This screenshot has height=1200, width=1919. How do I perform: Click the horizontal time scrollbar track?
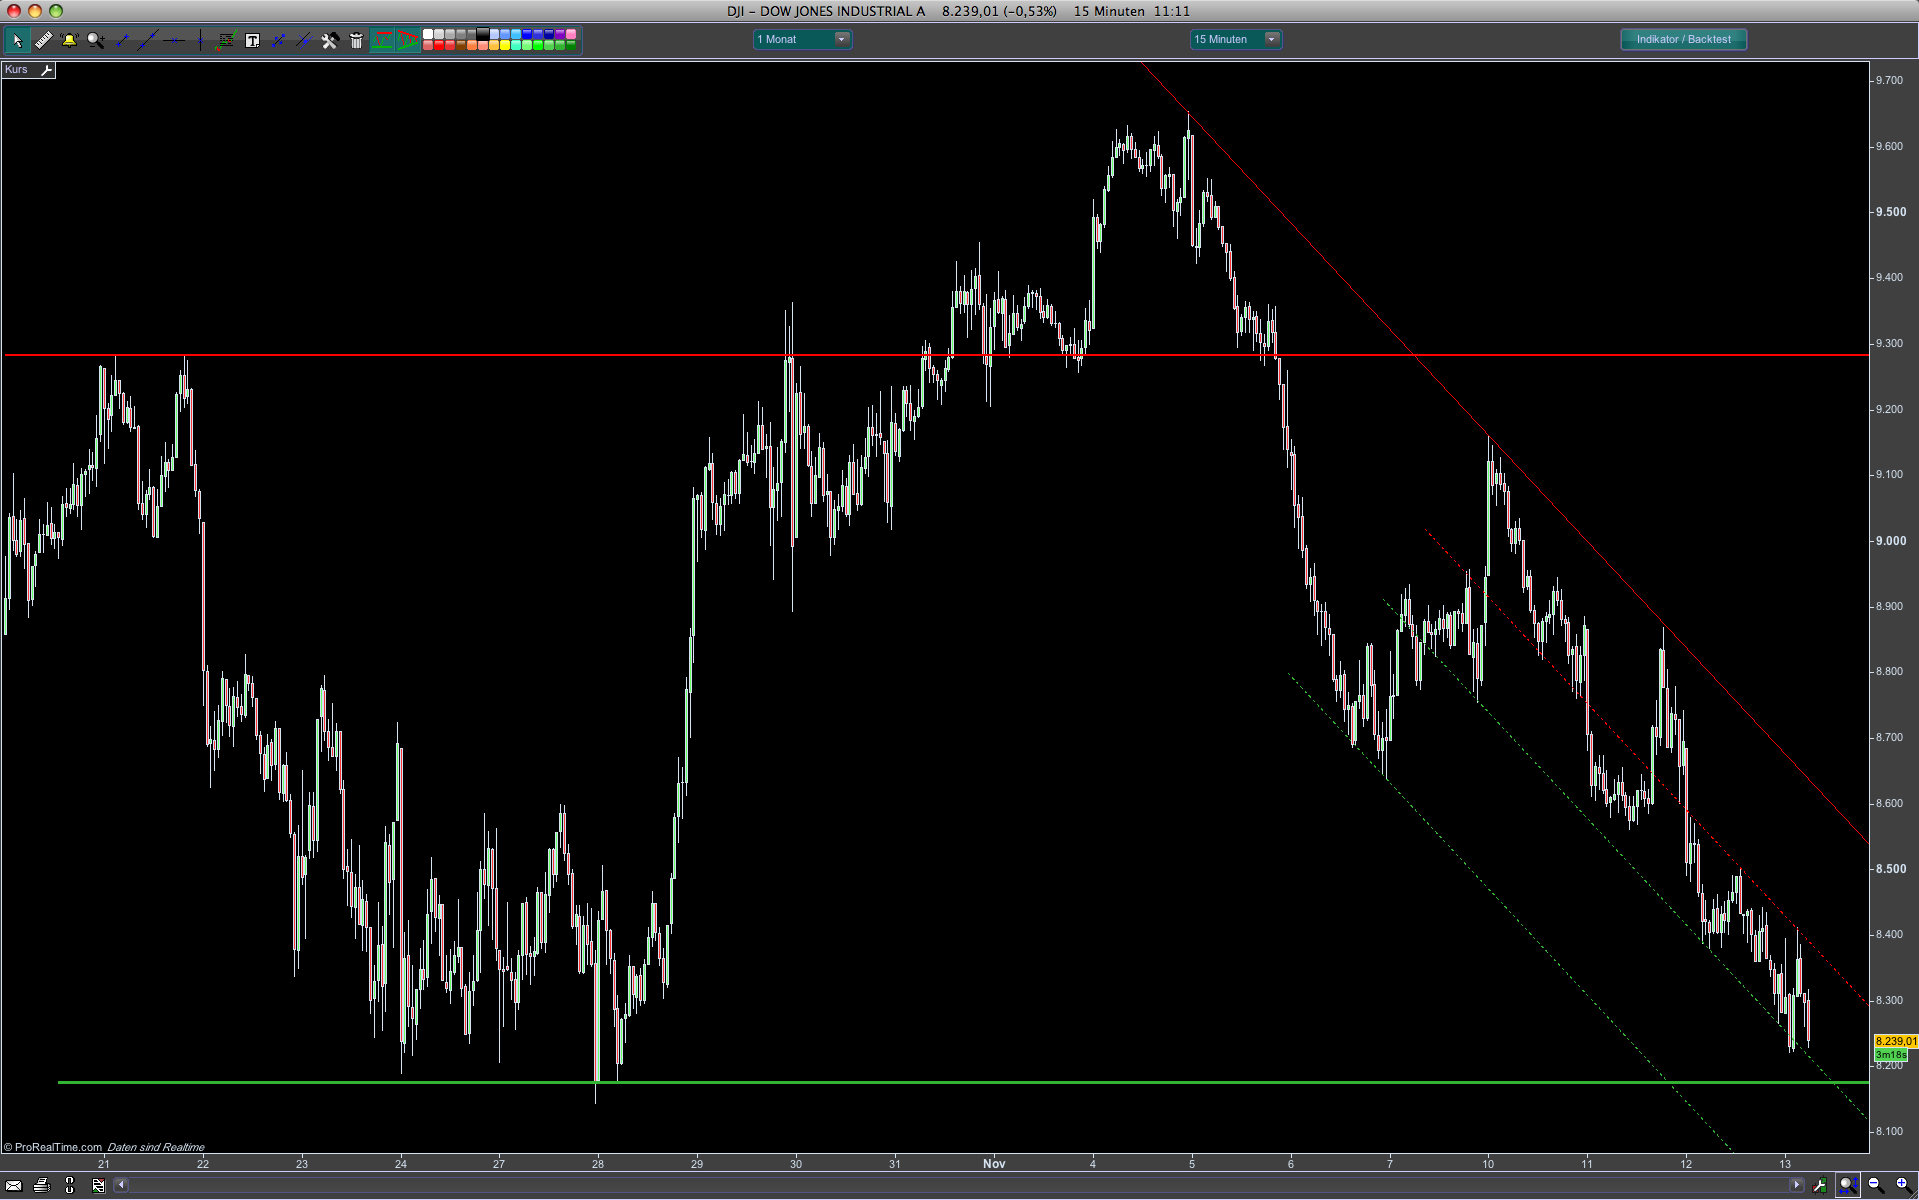[x=958, y=1185]
